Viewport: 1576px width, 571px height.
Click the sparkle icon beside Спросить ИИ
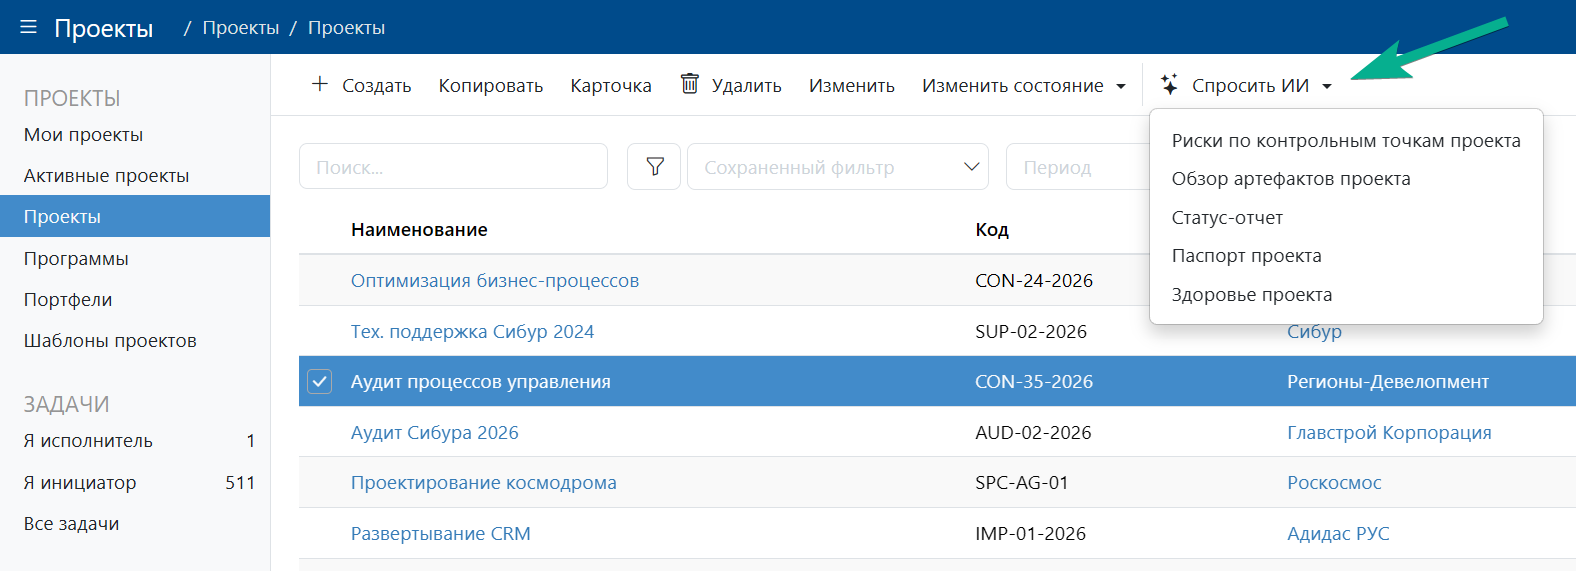[1169, 84]
